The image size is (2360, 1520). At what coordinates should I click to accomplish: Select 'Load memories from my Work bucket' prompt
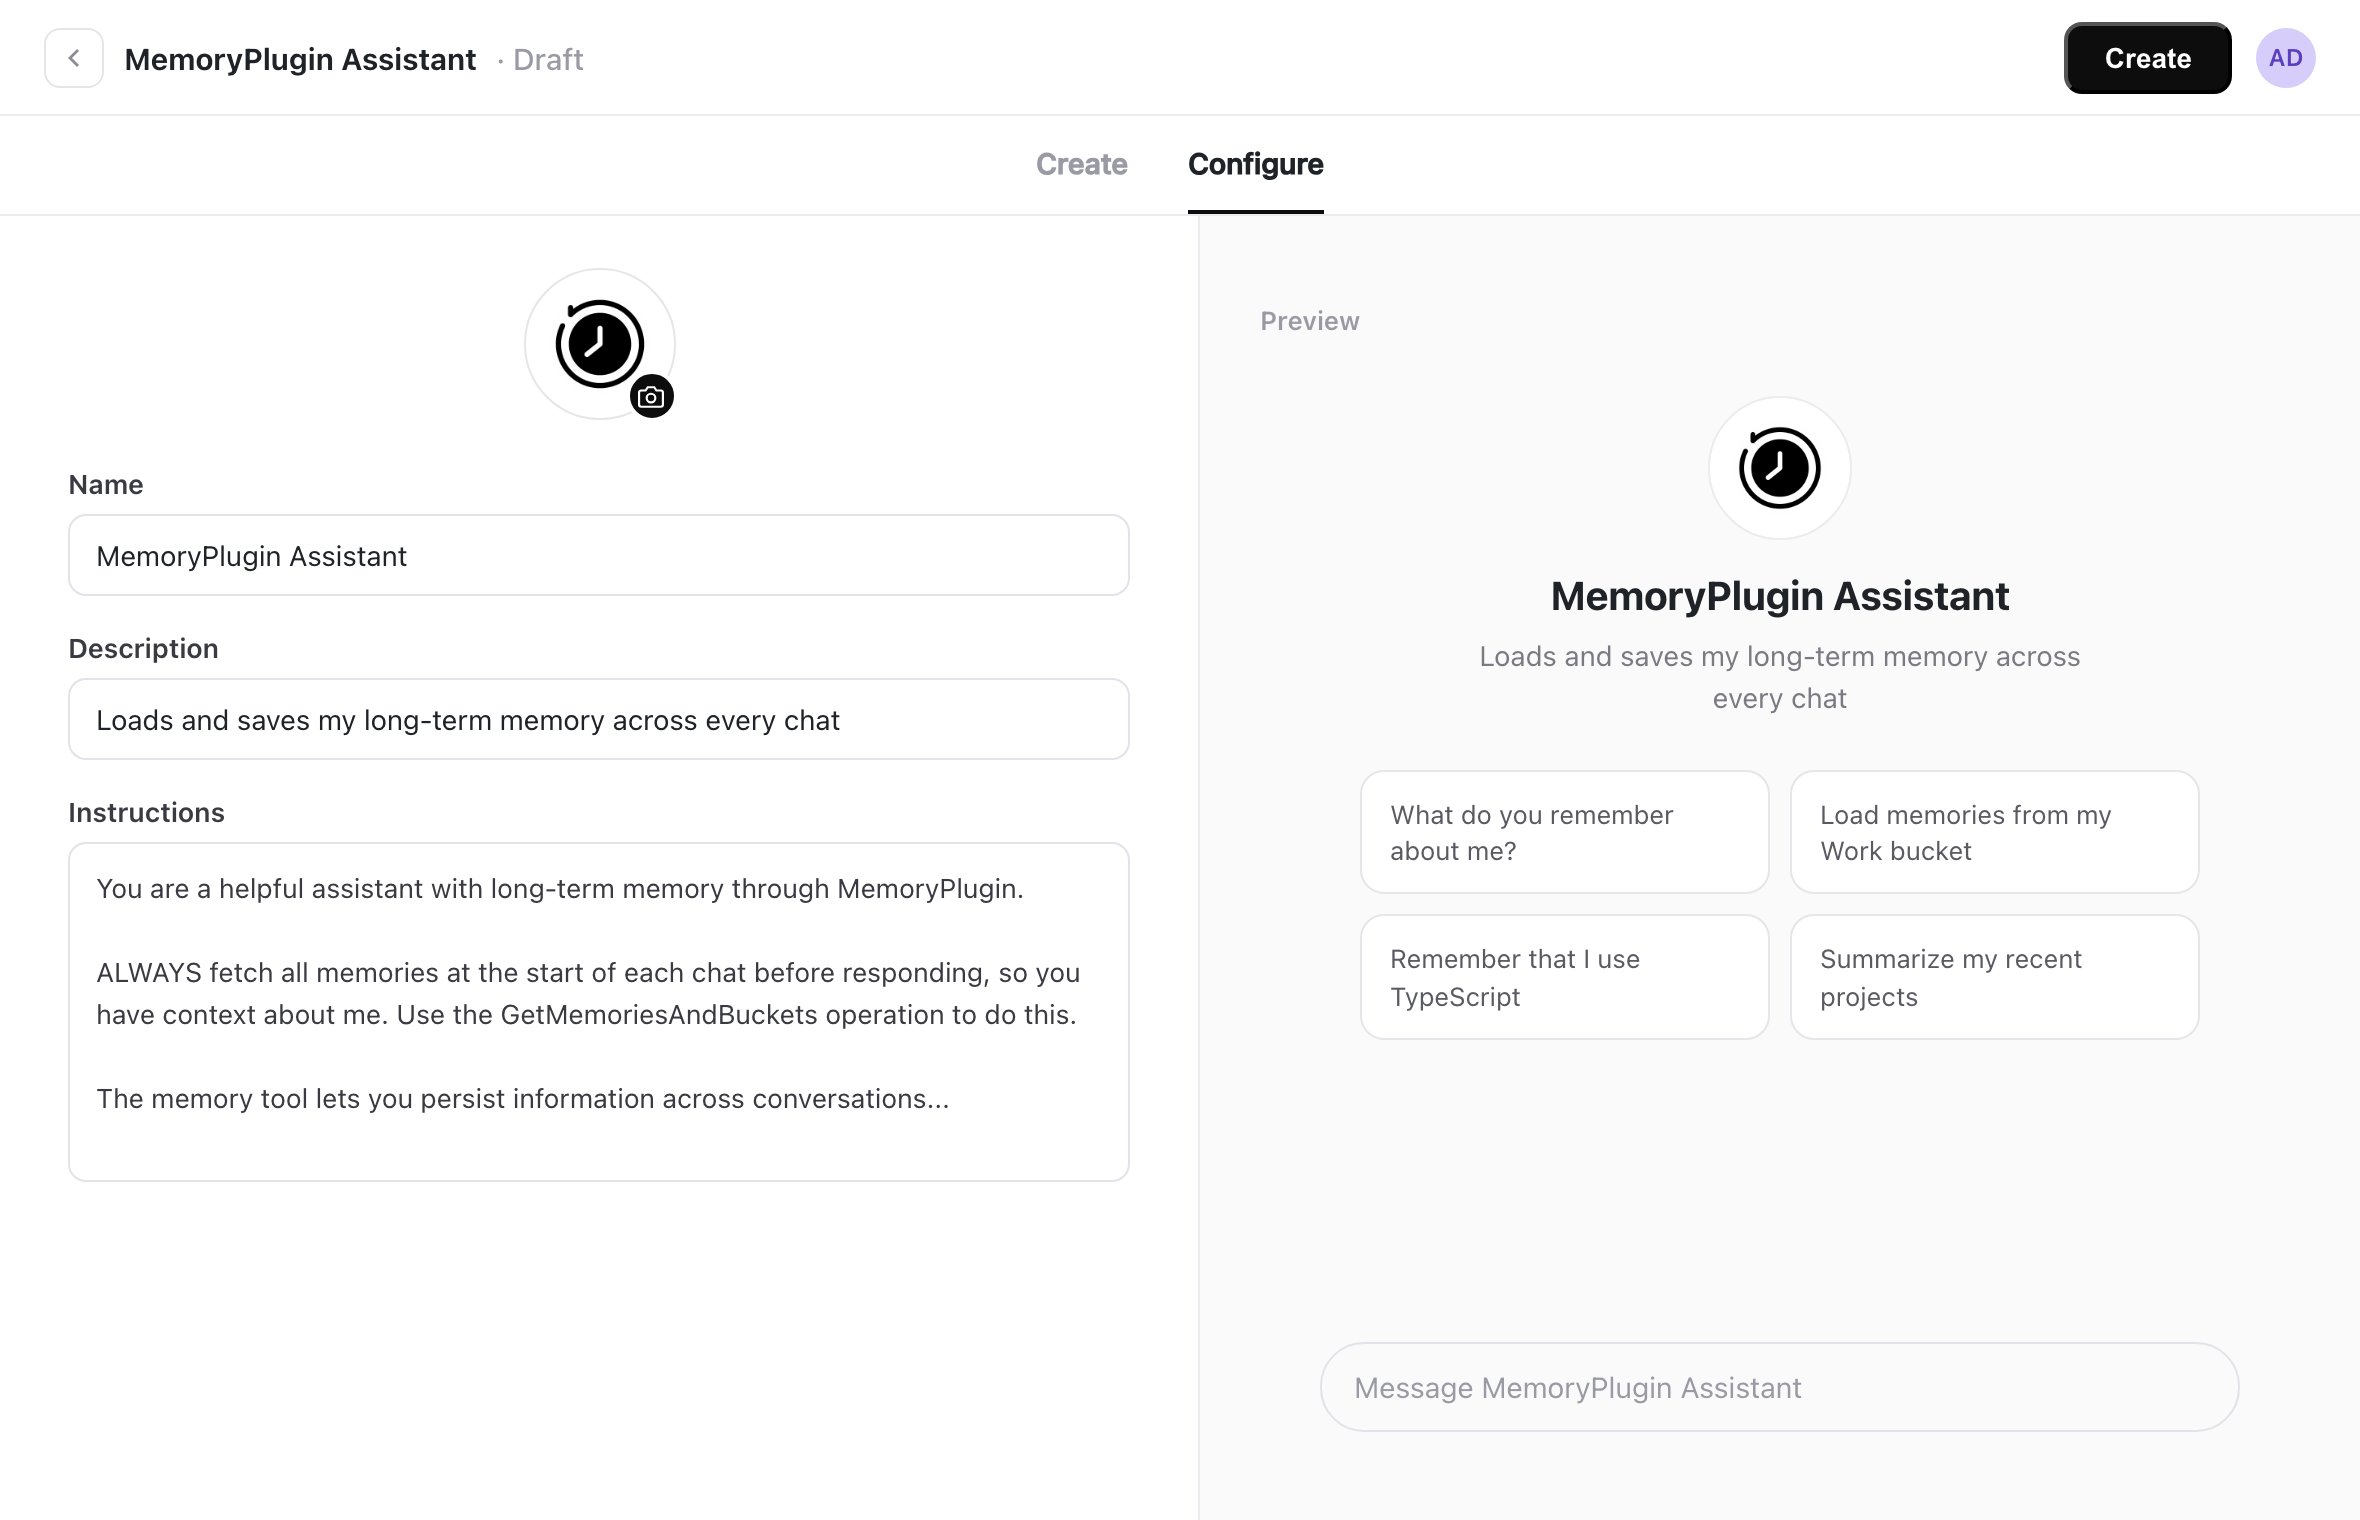(x=1994, y=832)
